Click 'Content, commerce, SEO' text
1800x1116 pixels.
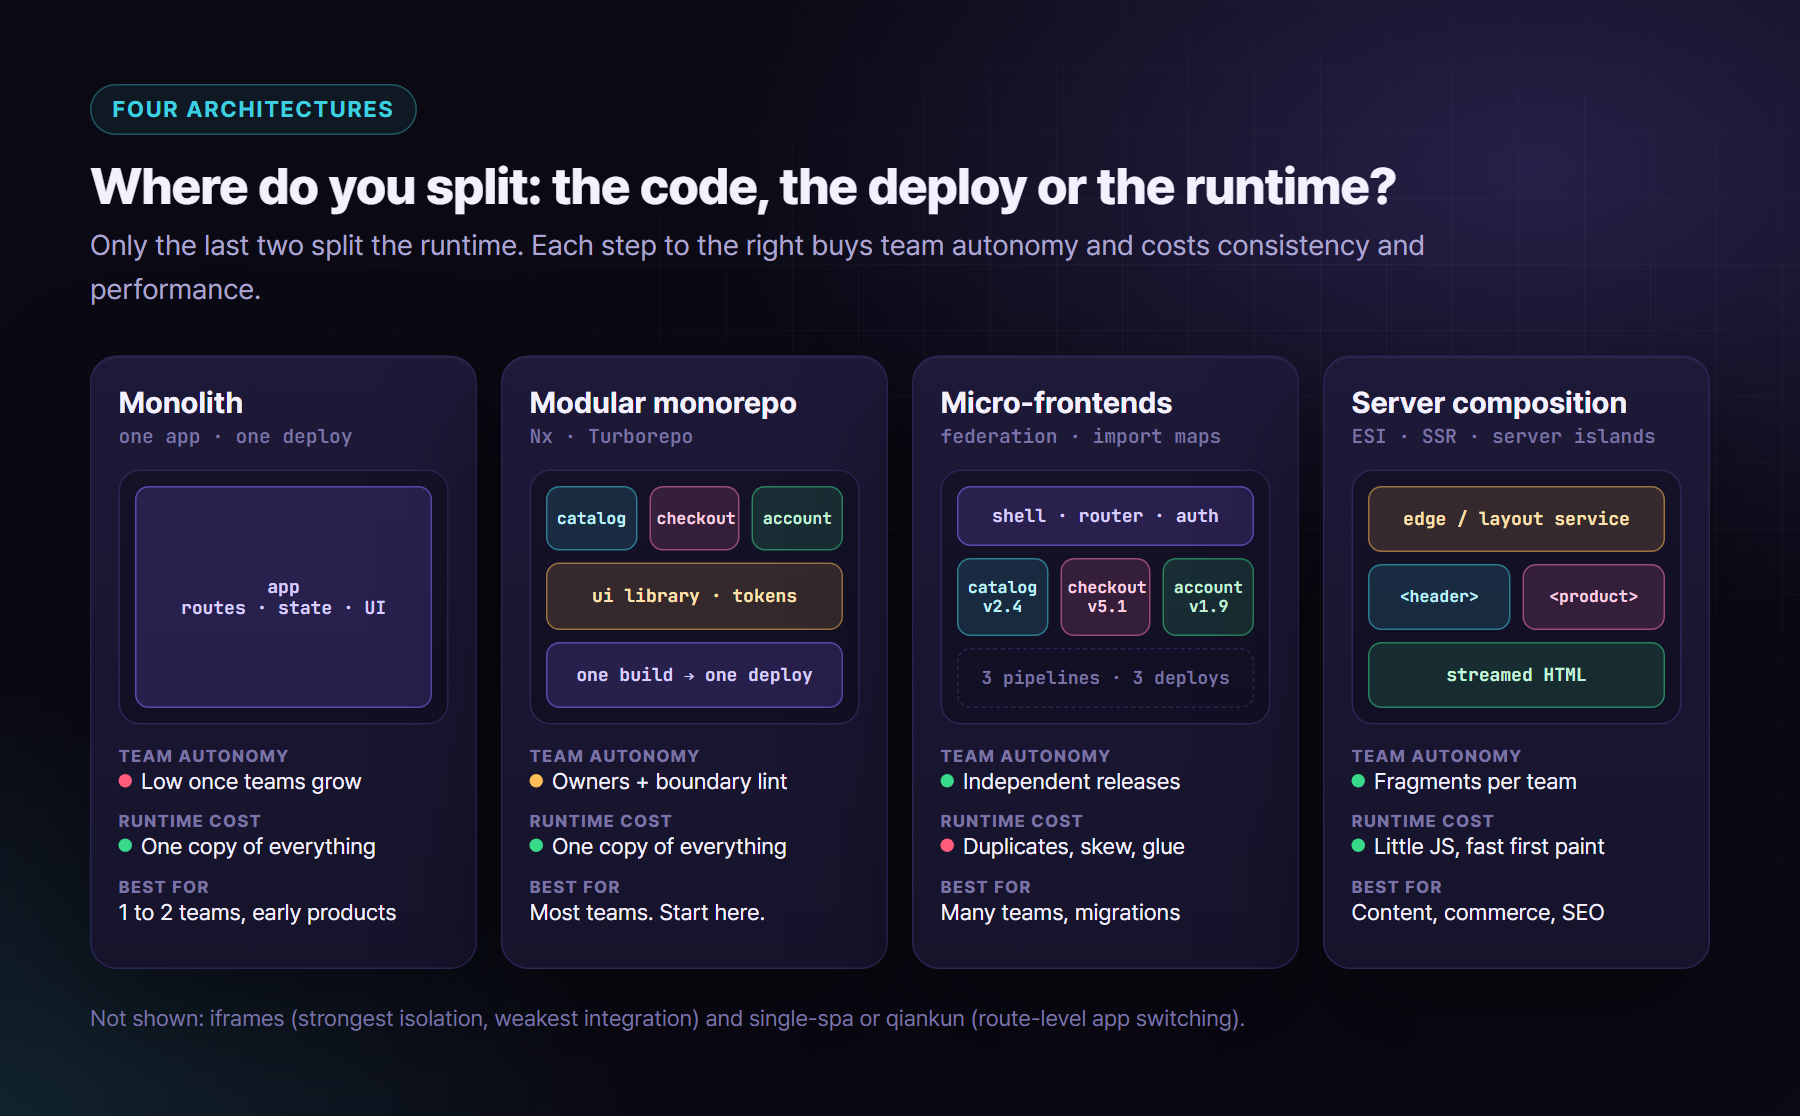pyautogui.click(x=1478, y=913)
